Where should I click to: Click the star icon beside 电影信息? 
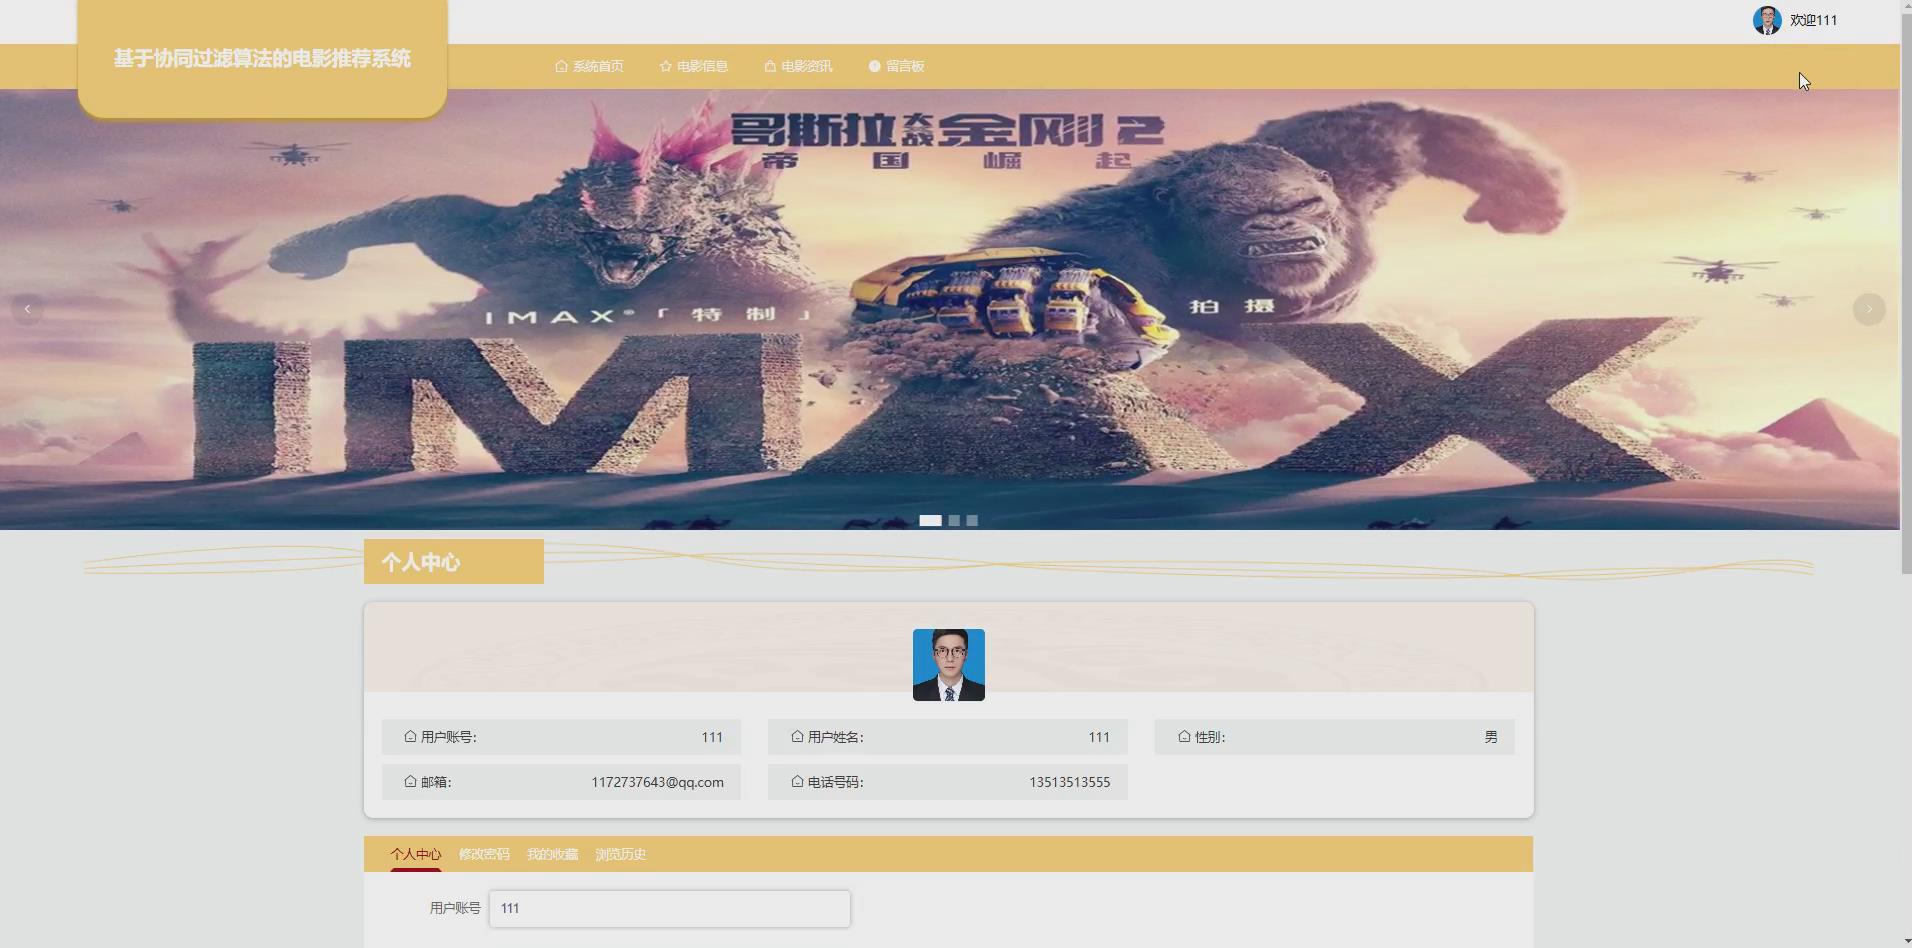[x=666, y=66]
